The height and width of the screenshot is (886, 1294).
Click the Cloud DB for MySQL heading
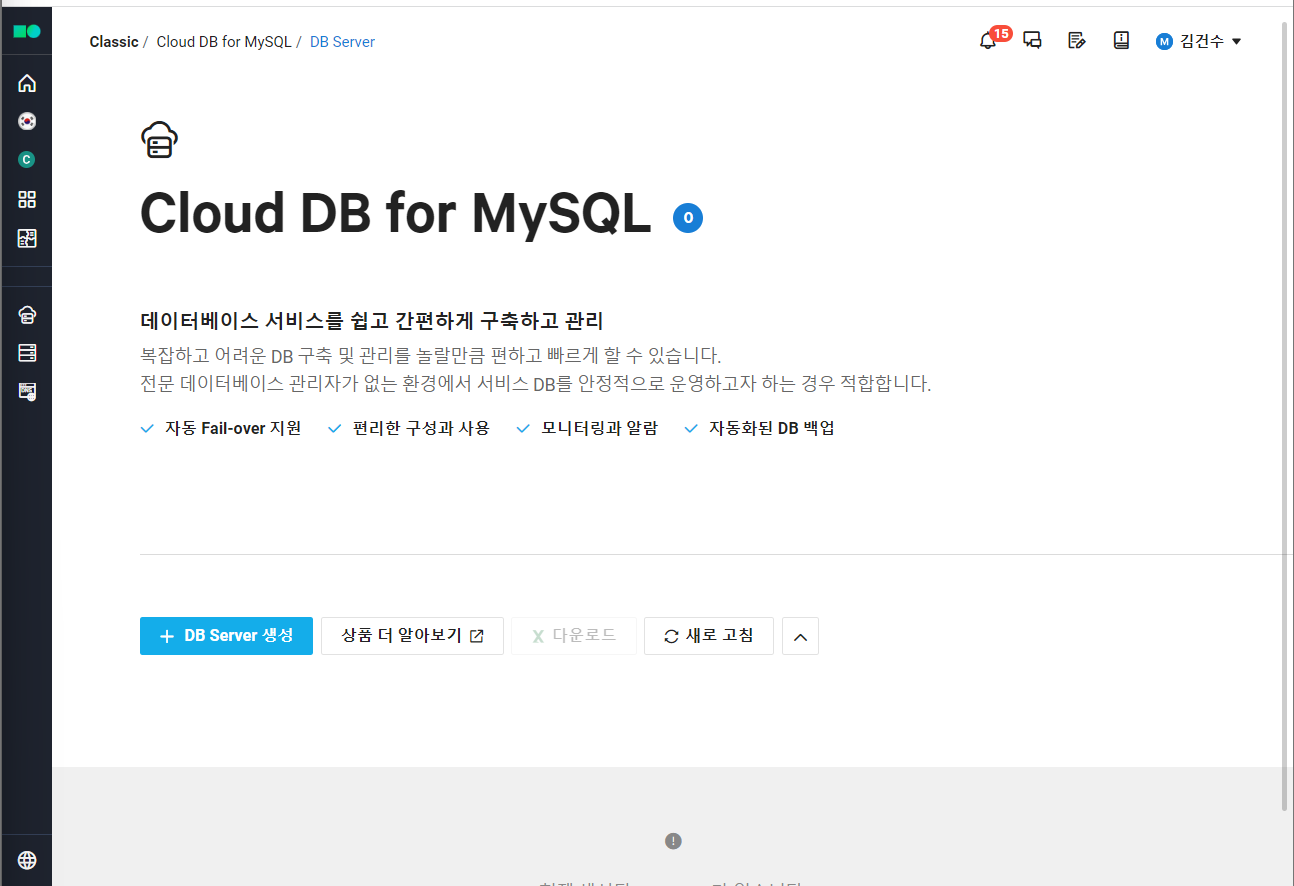396,214
